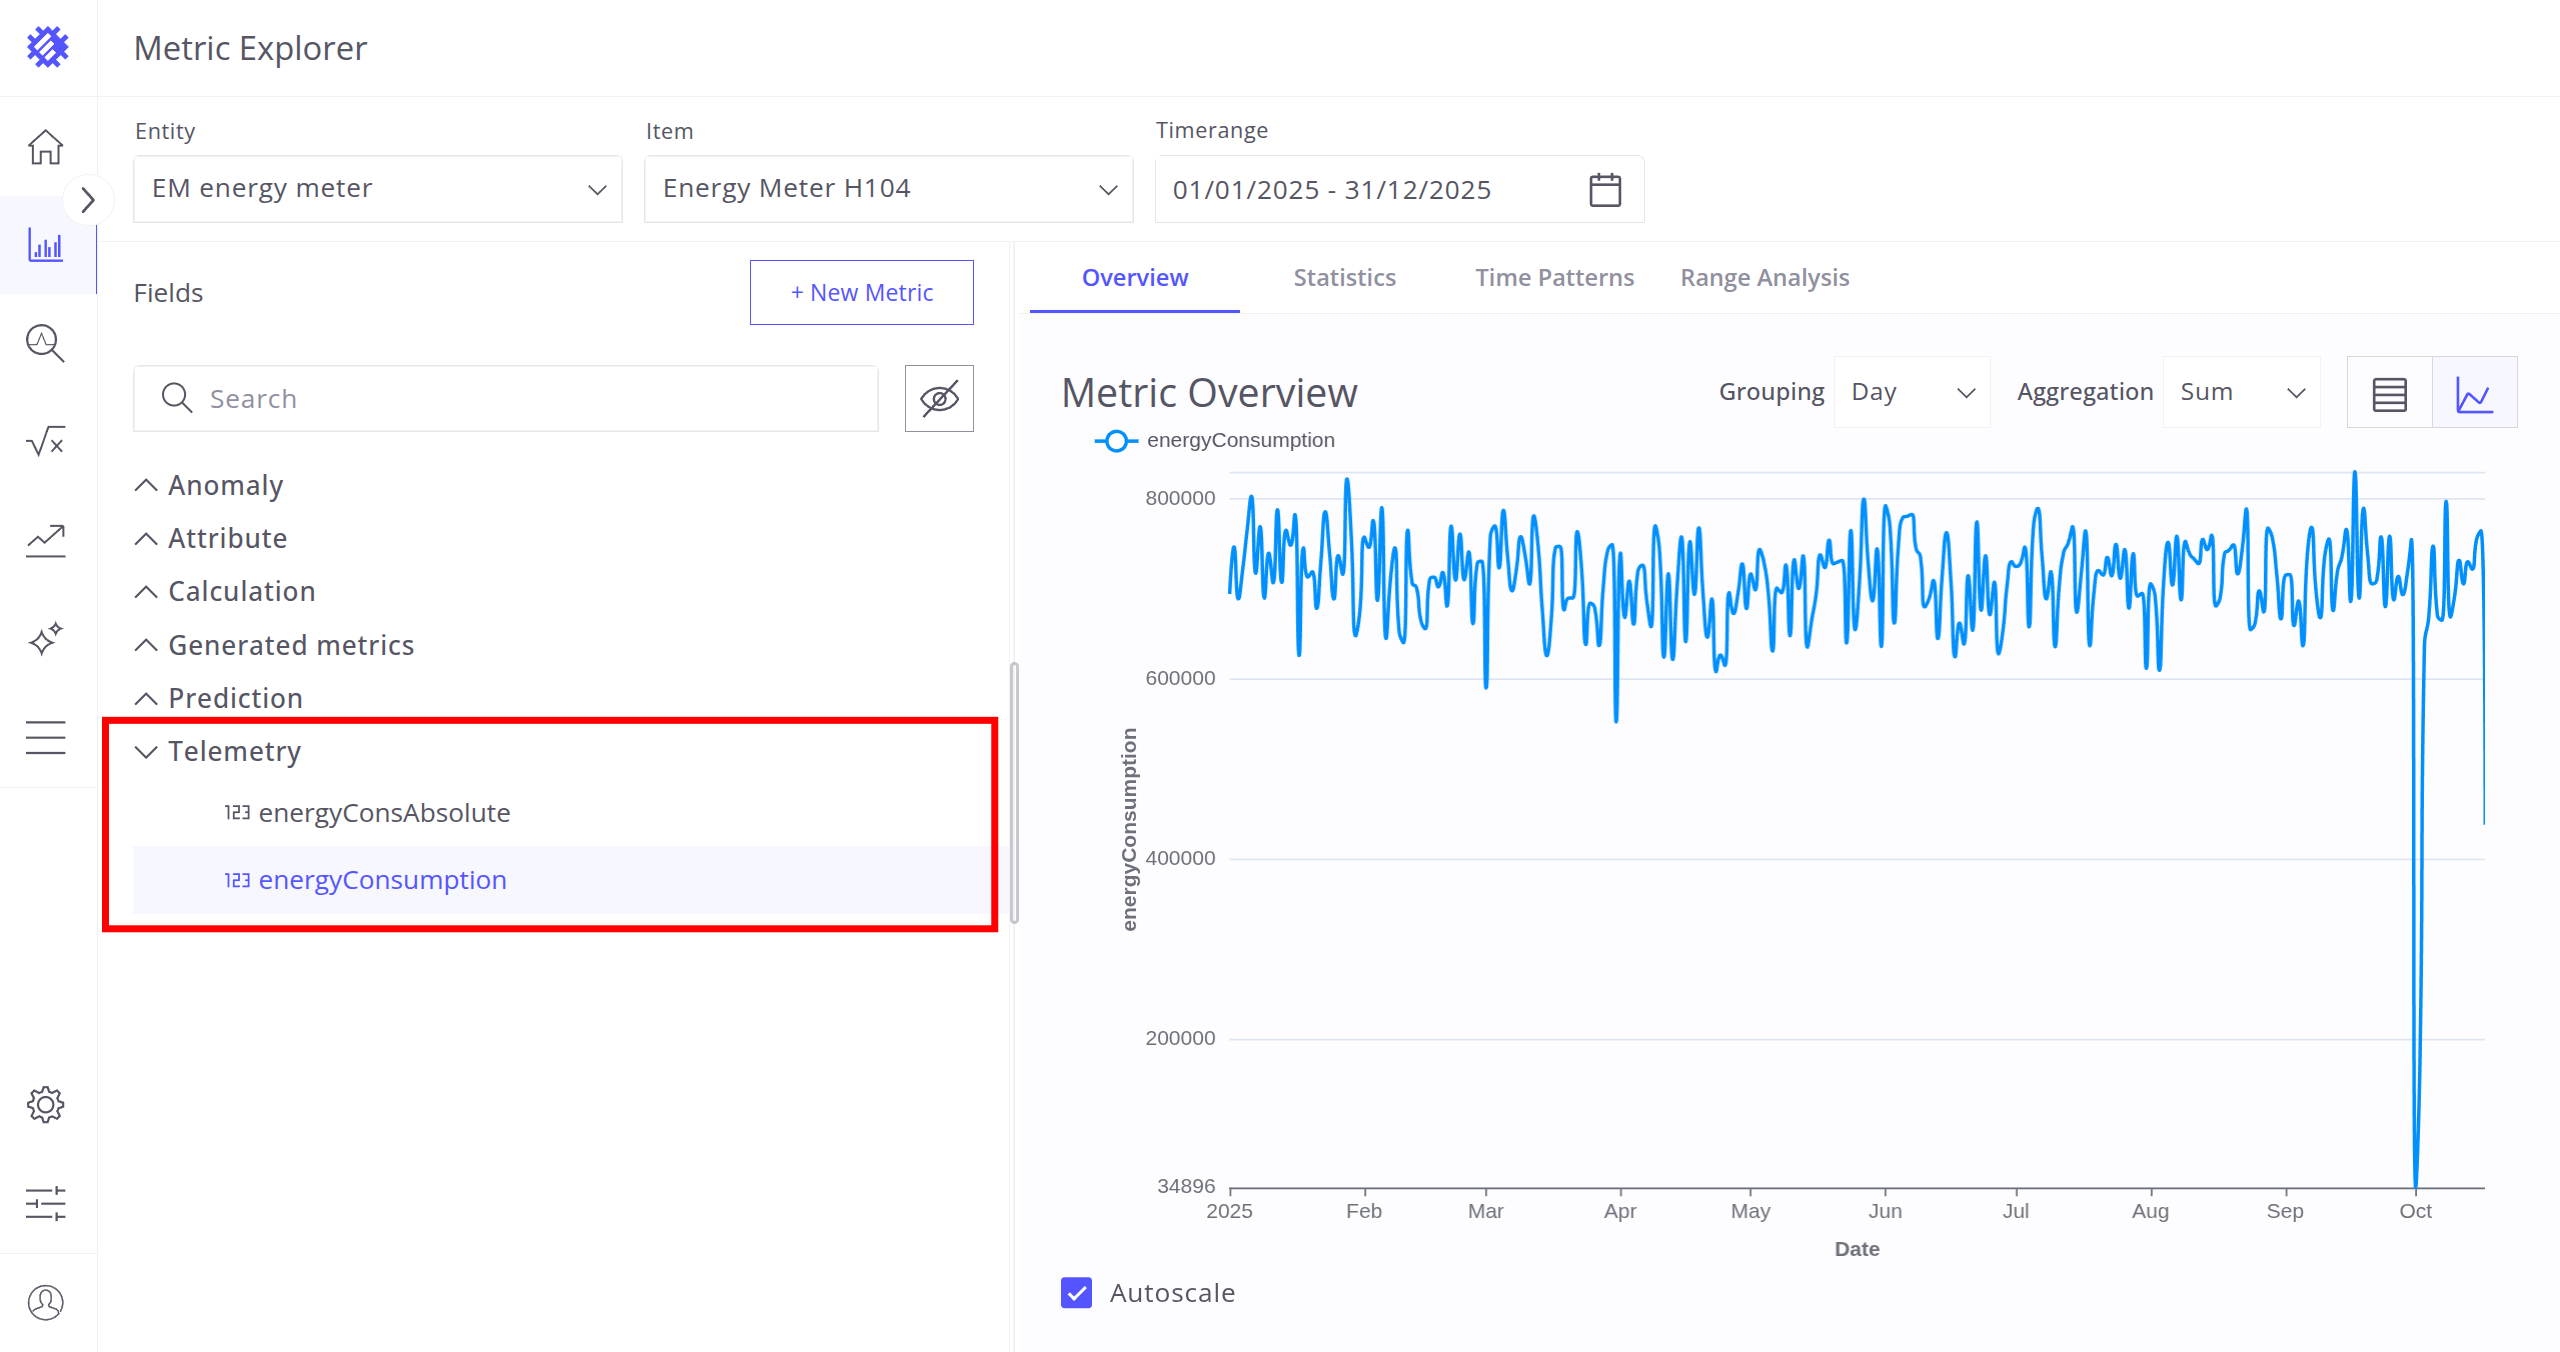
Task: Select the energyConsAbsolute field
Action: point(384,813)
